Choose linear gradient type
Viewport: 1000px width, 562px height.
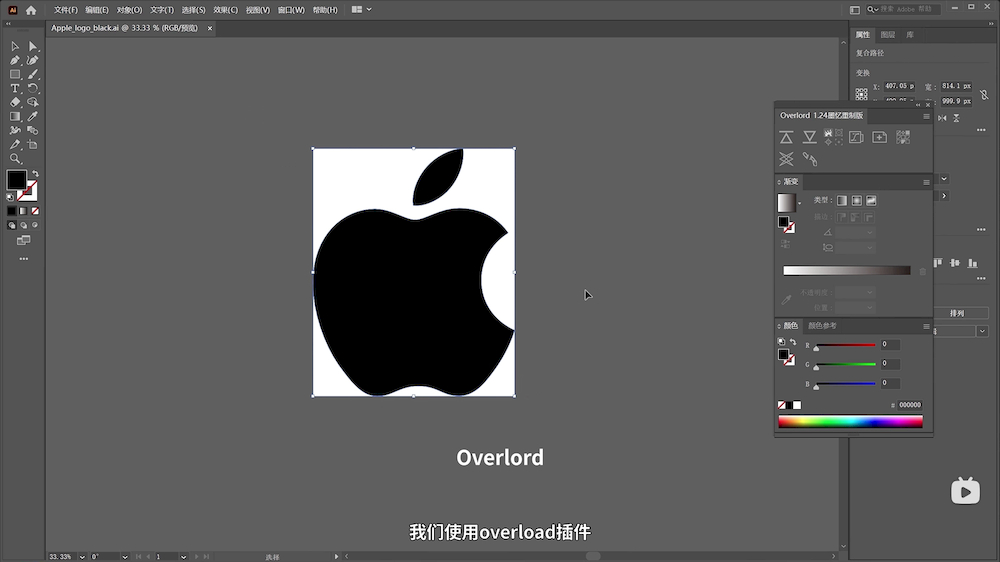[842, 200]
